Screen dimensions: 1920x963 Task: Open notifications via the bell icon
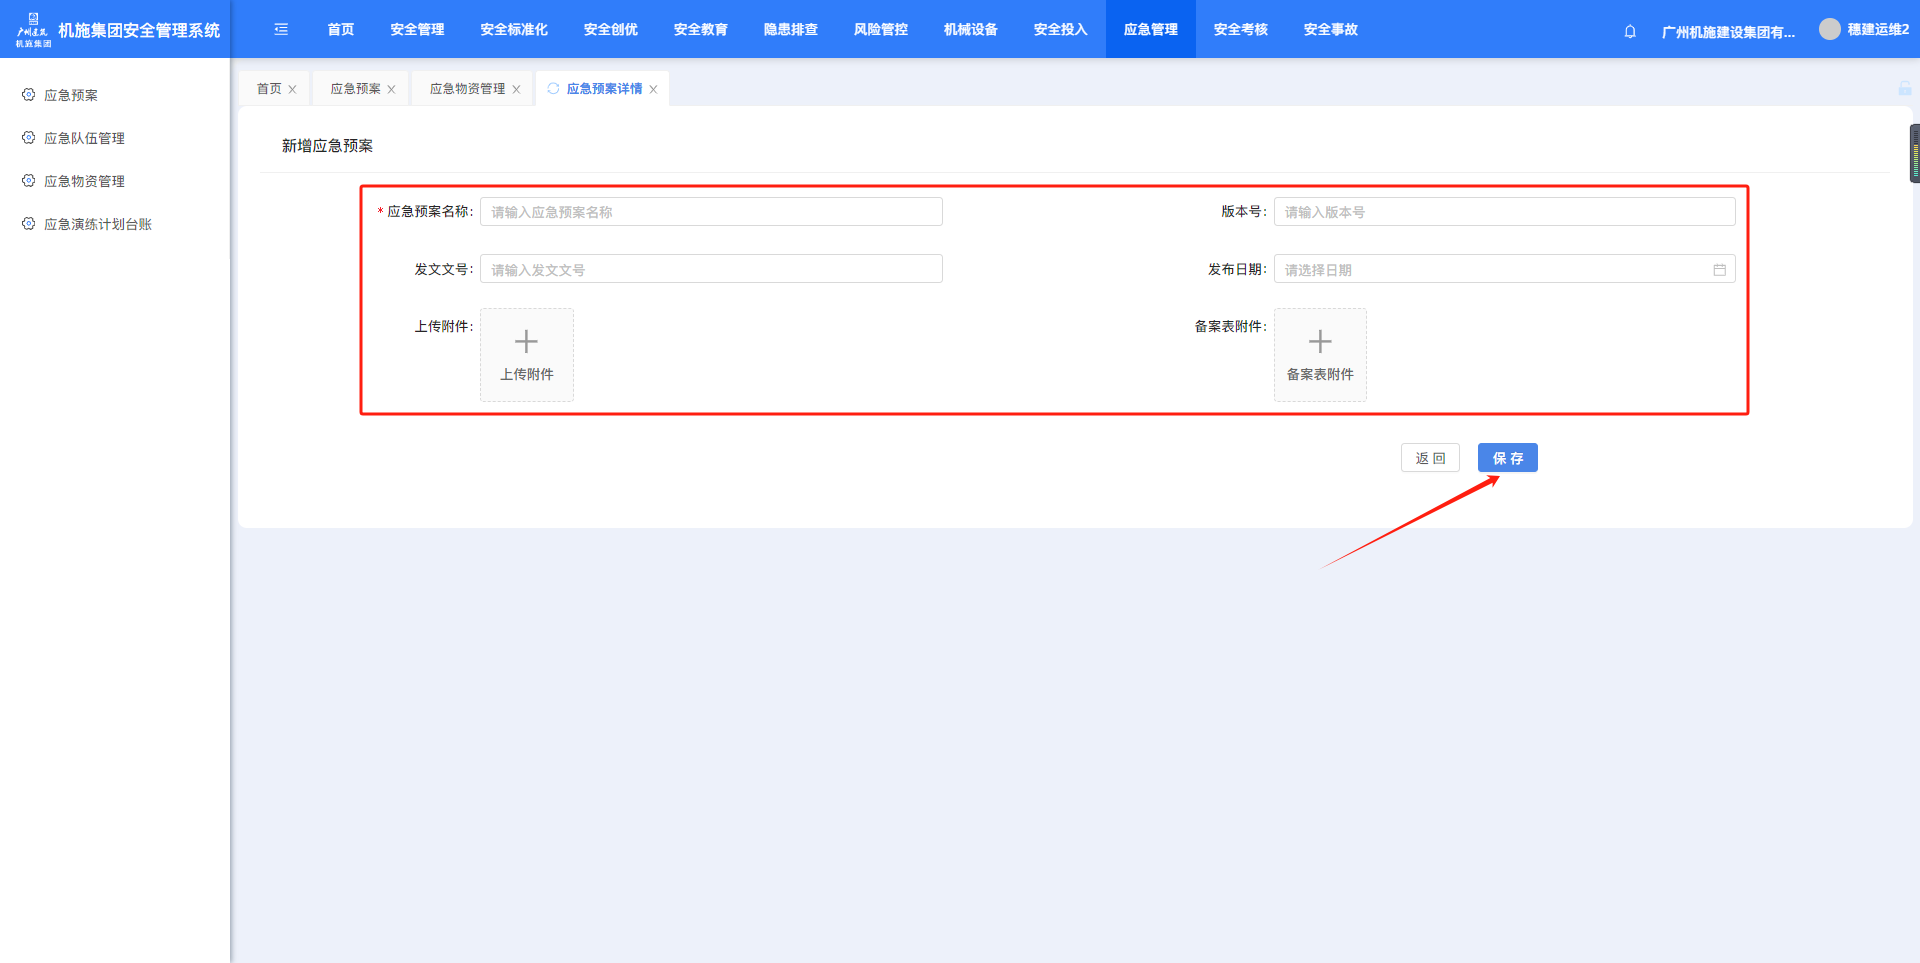click(x=1630, y=31)
